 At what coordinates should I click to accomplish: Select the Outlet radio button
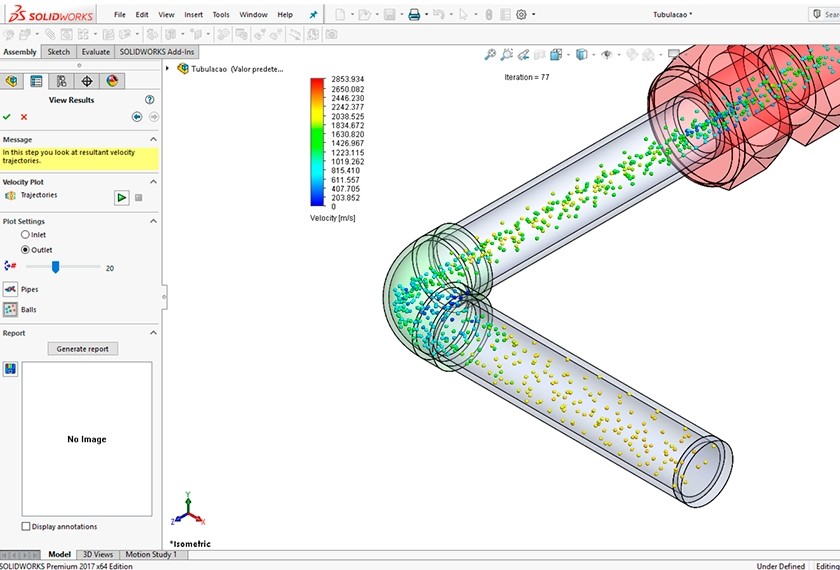click(25, 250)
